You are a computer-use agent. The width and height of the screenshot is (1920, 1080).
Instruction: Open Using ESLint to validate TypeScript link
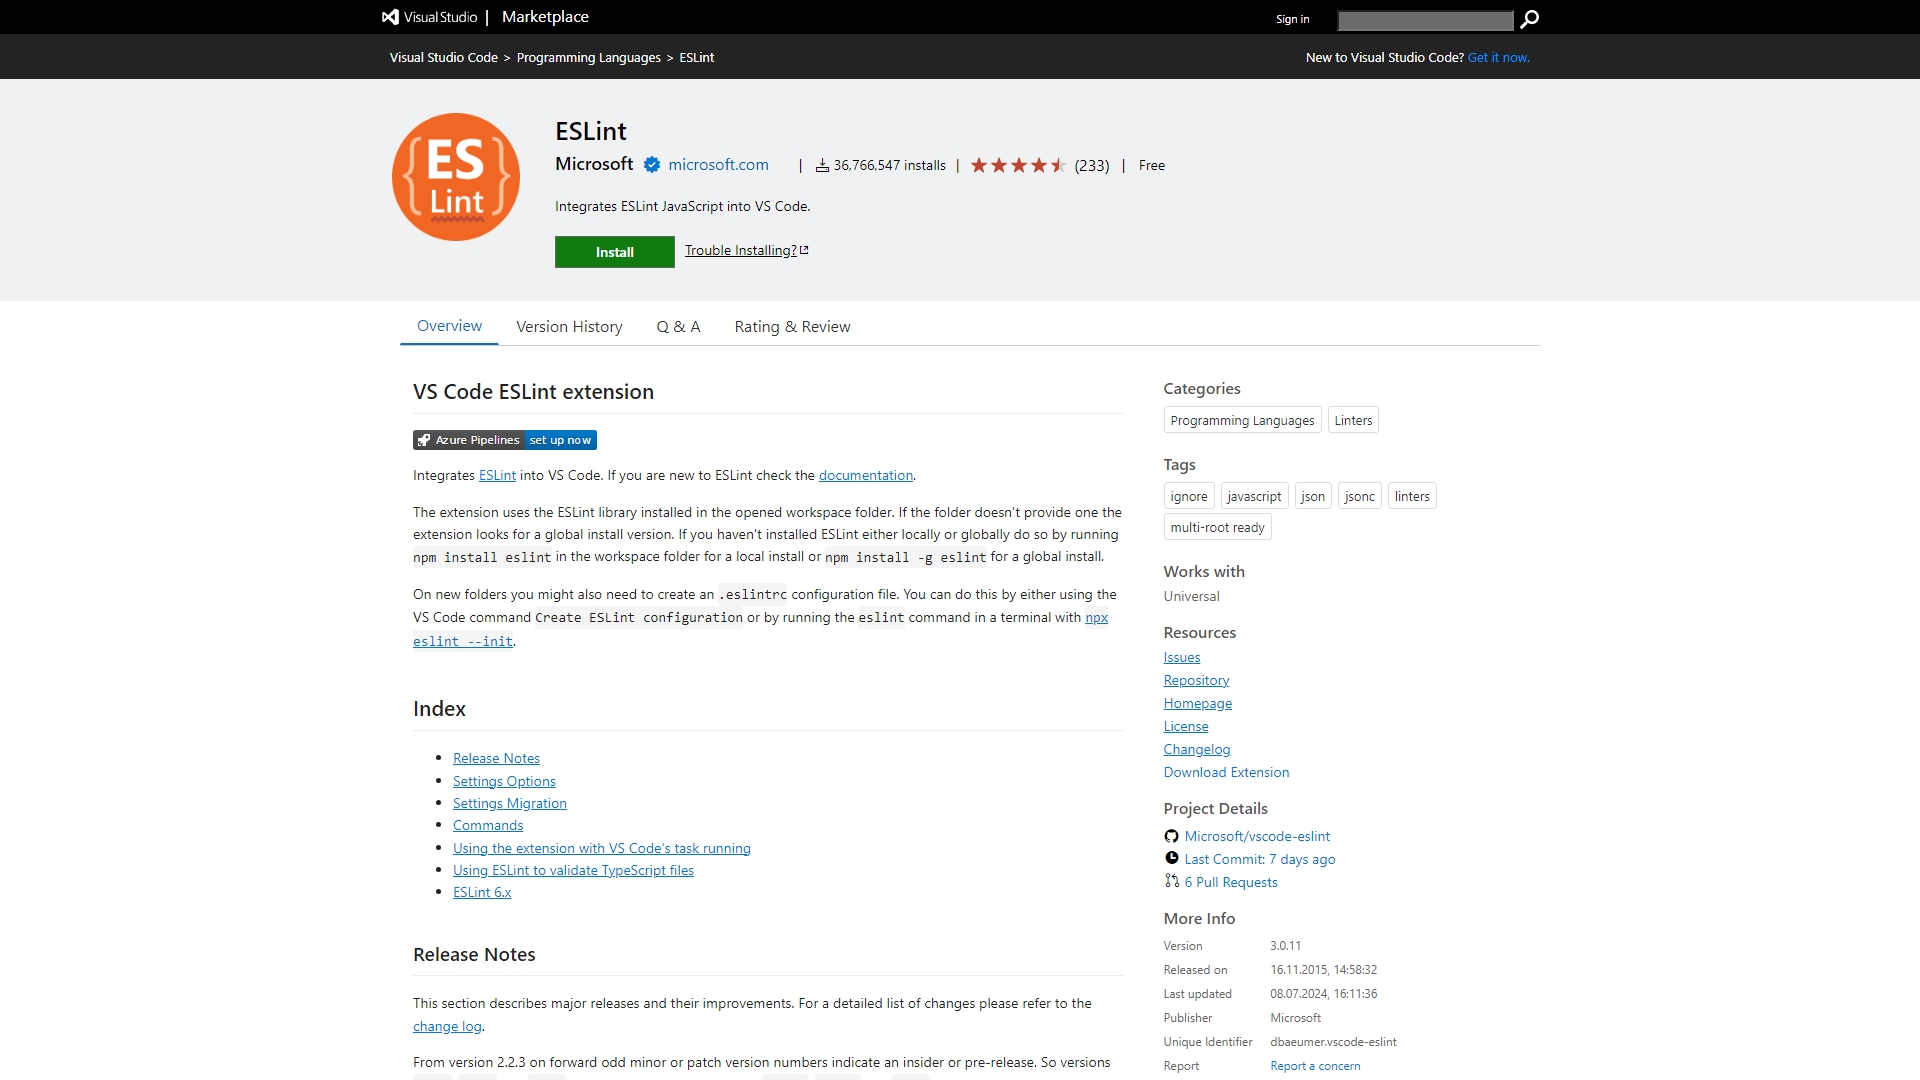tap(573, 870)
